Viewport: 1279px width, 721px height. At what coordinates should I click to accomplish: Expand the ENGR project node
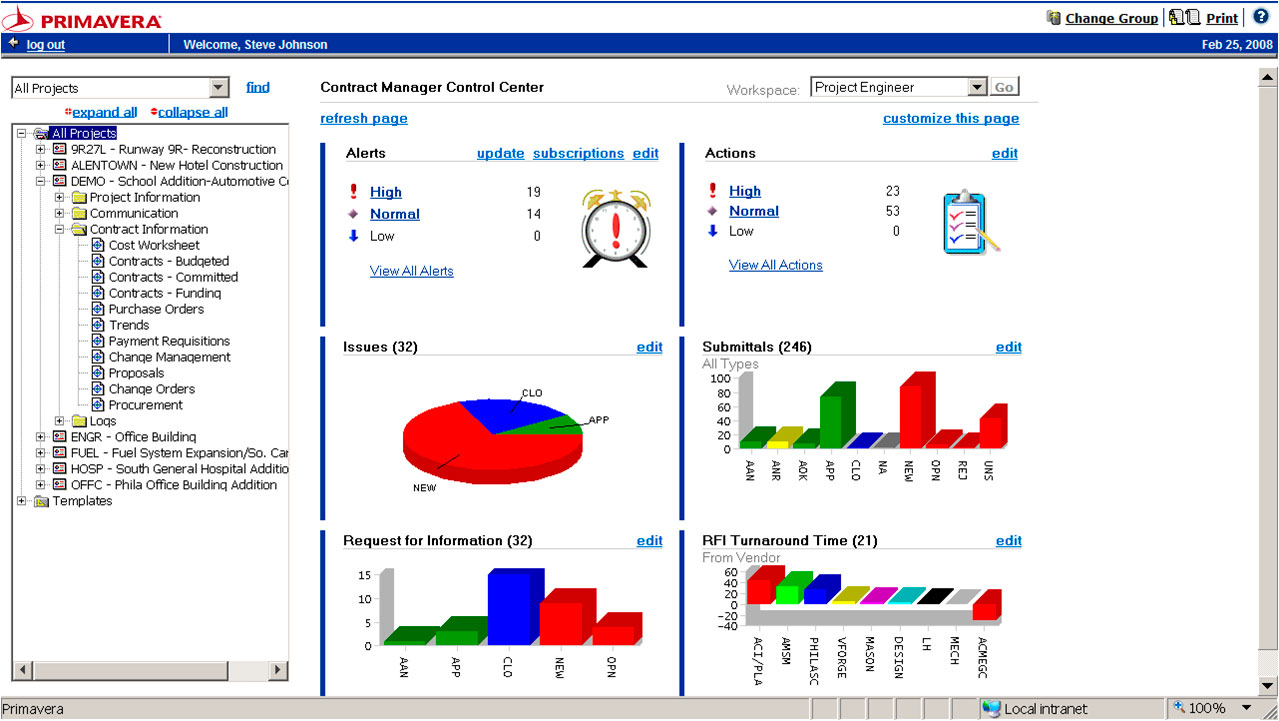coord(41,437)
